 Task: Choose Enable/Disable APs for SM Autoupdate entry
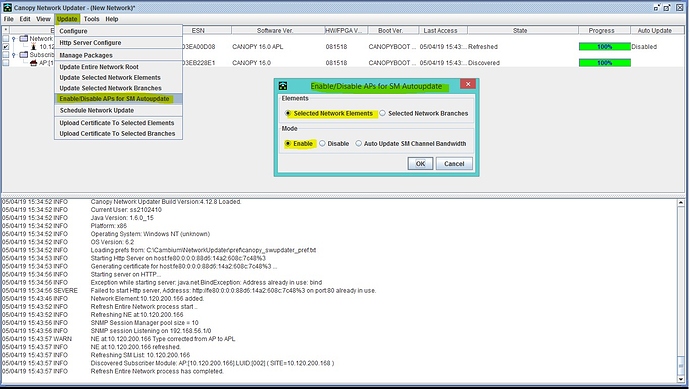pos(118,99)
